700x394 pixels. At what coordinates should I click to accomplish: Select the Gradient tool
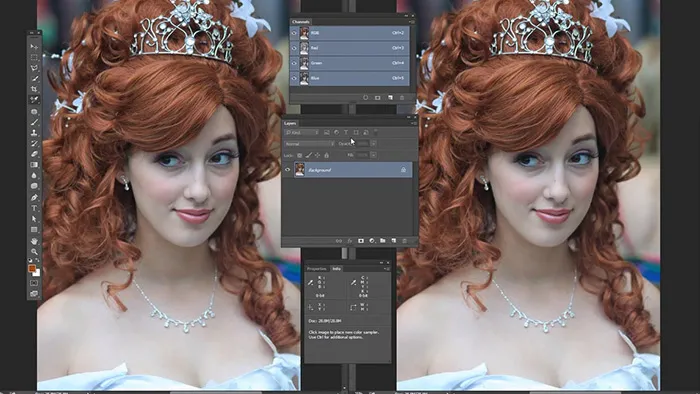pyautogui.click(x=34, y=165)
